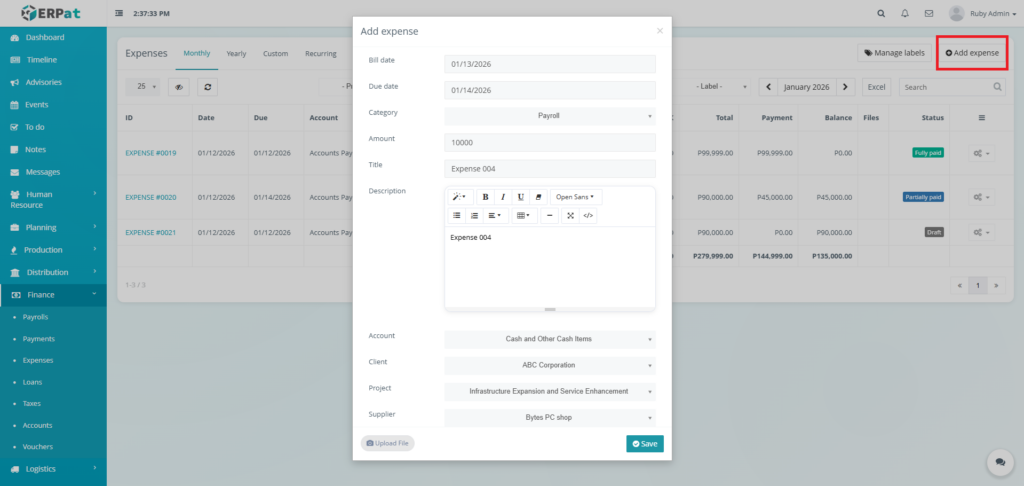Open table column menu icon

coord(982,118)
